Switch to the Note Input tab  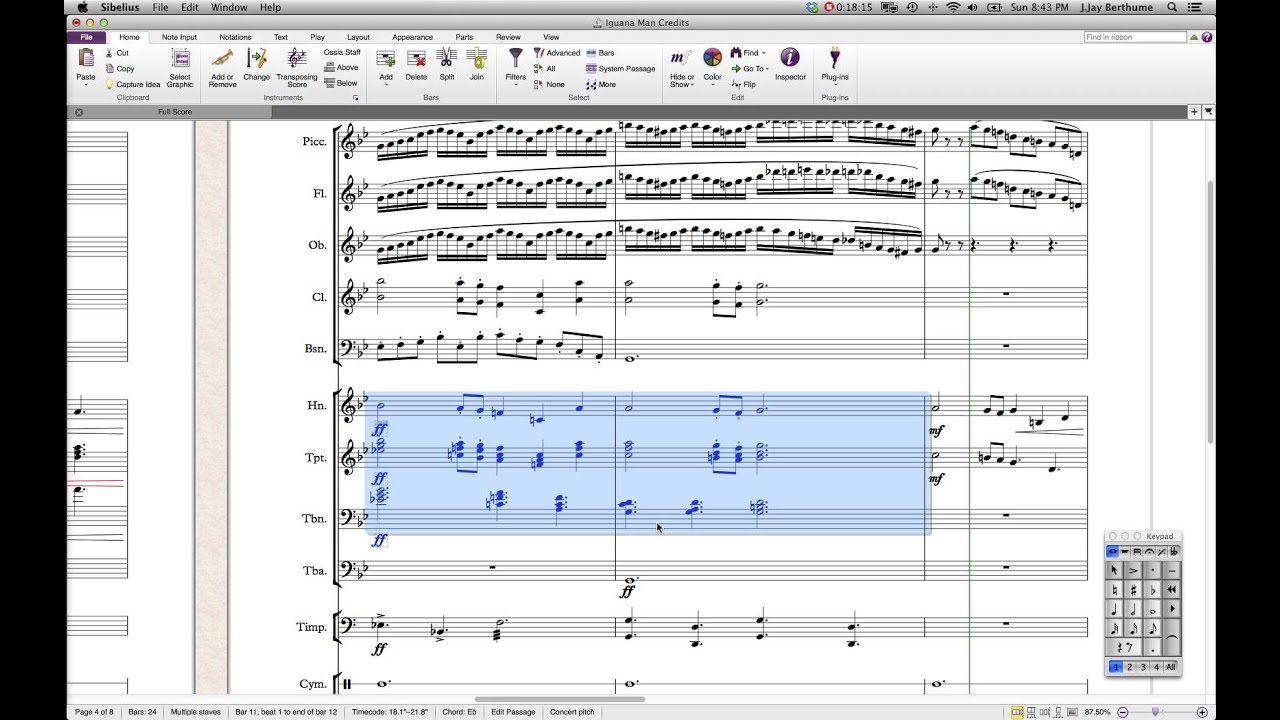coord(180,37)
